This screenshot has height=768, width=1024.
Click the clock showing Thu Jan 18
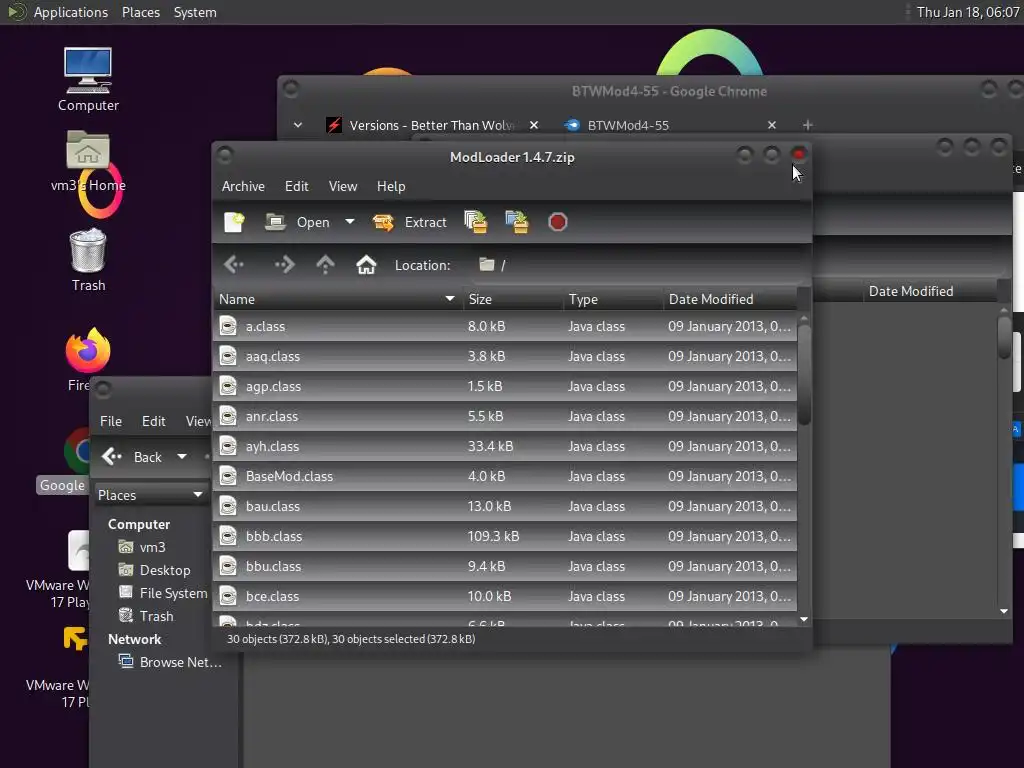coord(968,12)
